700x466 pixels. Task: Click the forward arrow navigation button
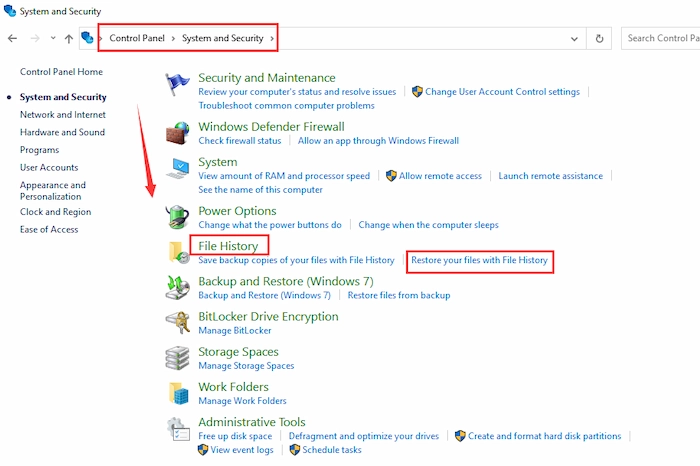pyautogui.click(x=35, y=38)
